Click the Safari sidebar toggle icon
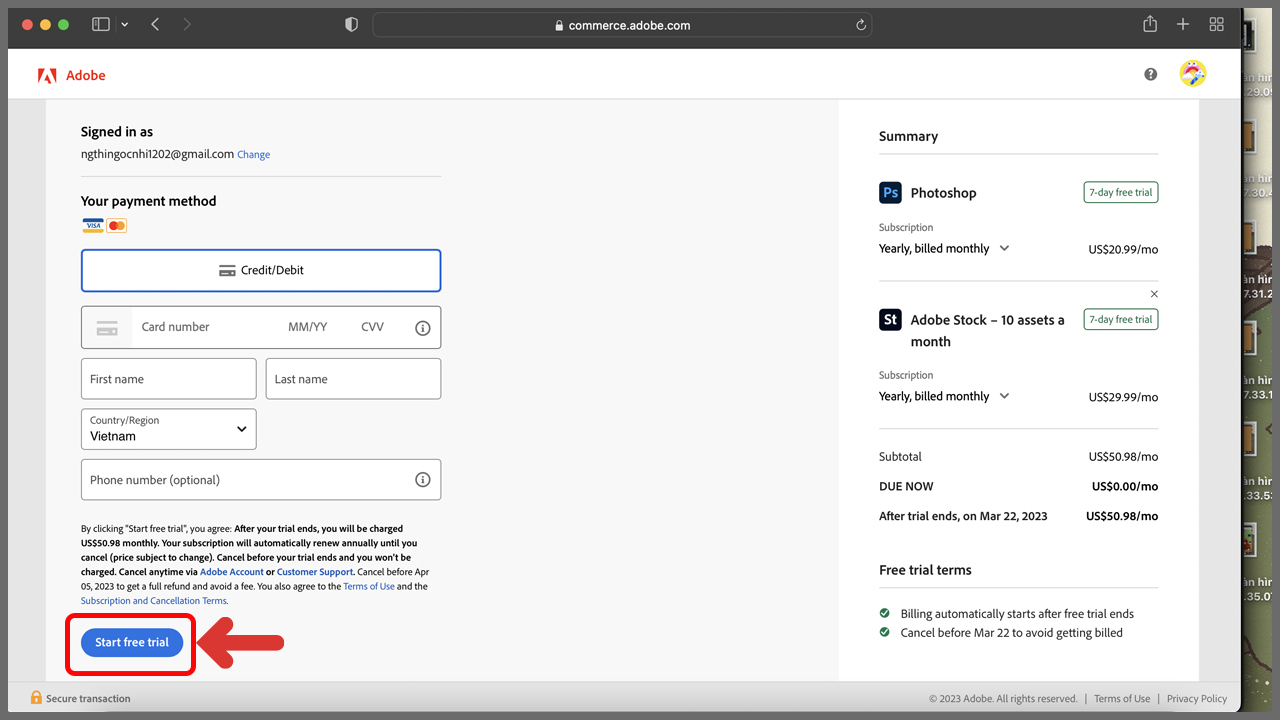 pyautogui.click(x=101, y=24)
